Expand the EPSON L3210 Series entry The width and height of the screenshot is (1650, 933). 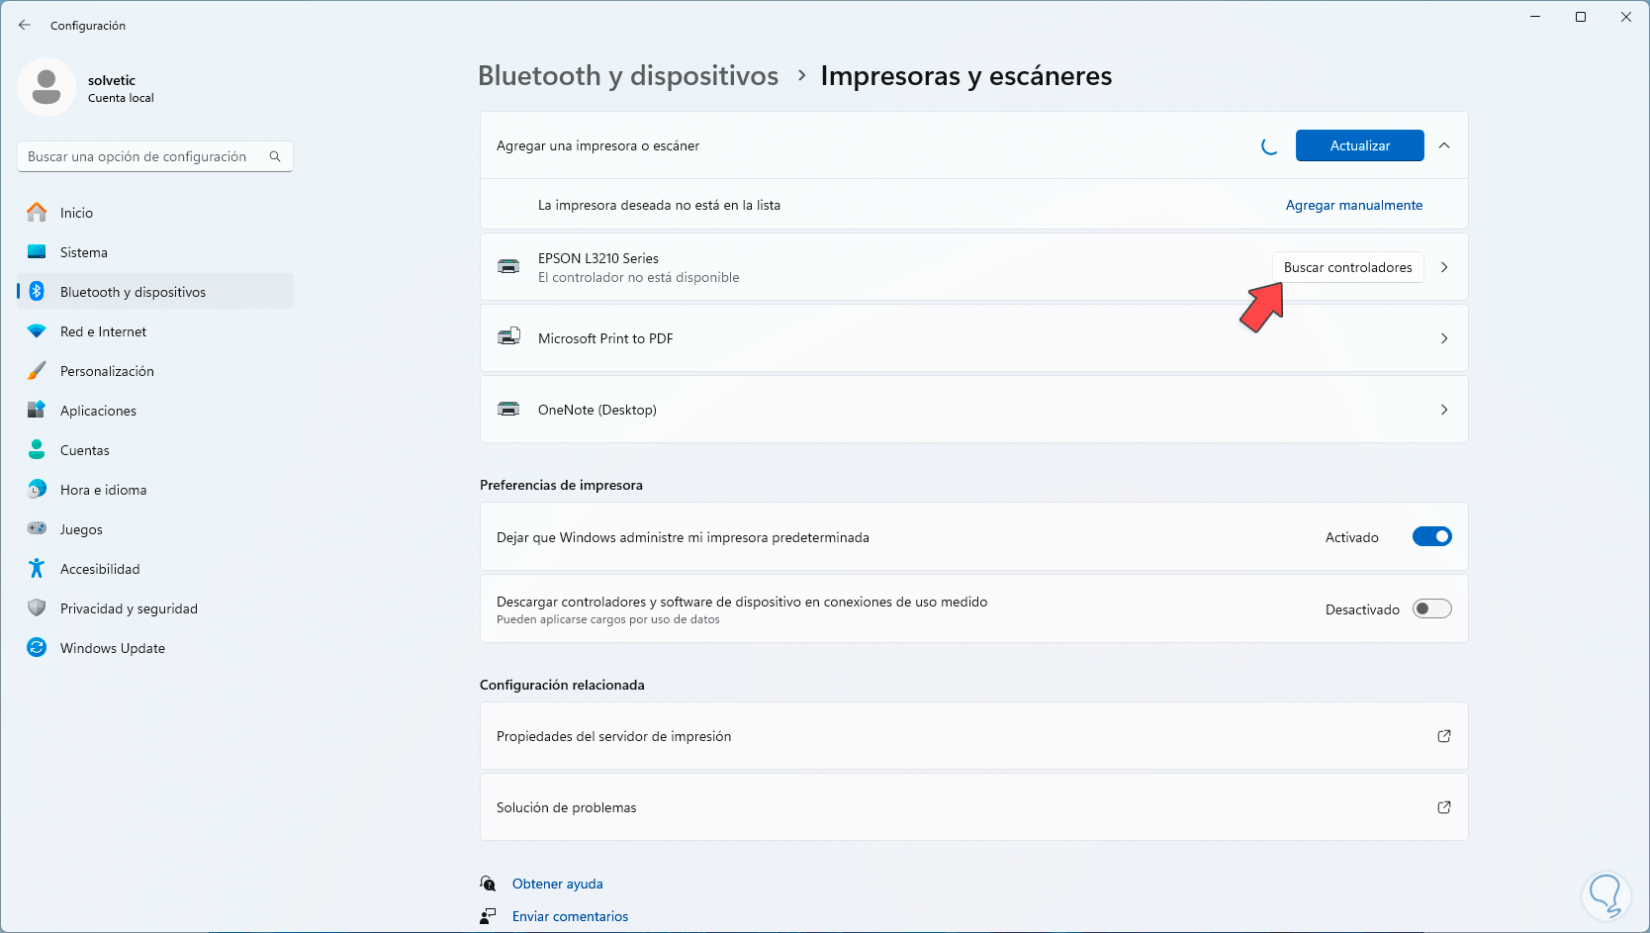pos(1444,266)
